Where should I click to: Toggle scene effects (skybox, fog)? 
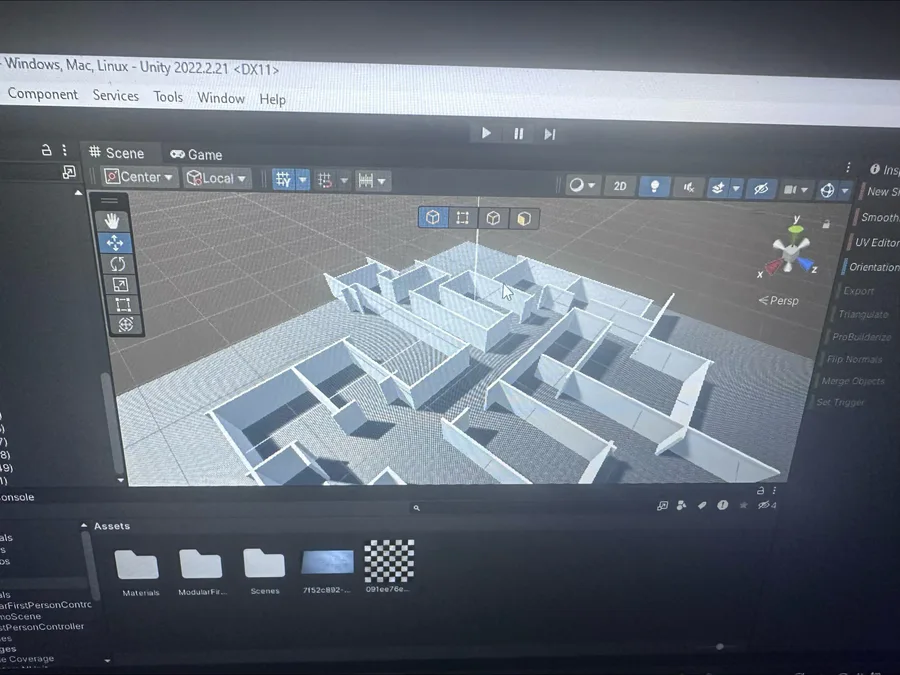pos(718,188)
